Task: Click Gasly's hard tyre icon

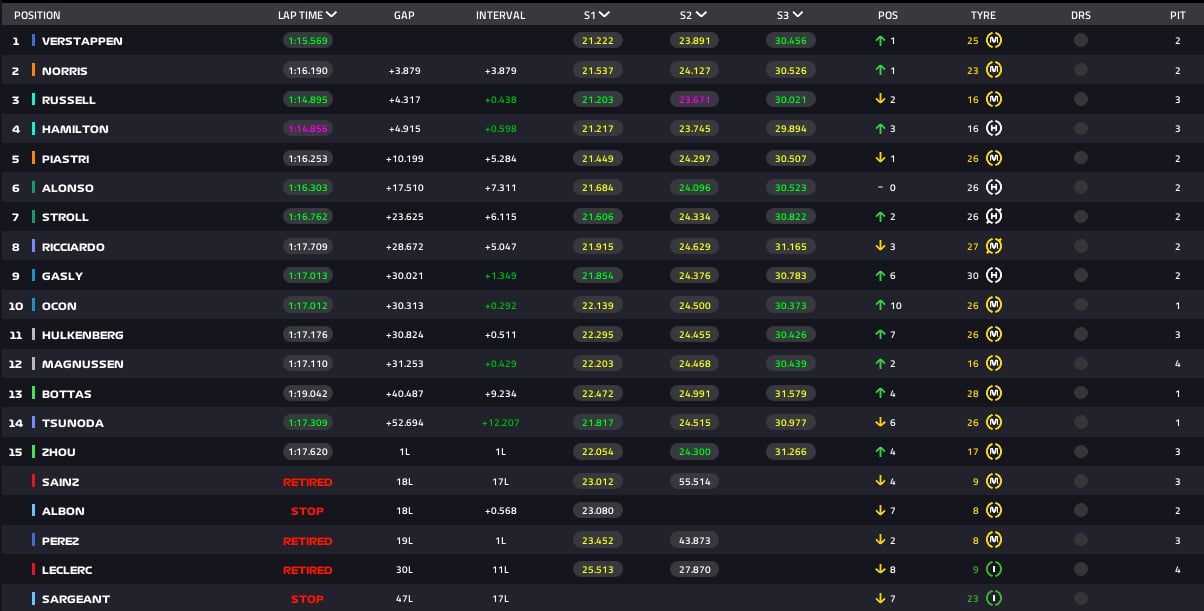Action: pyautogui.click(x=994, y=276)
